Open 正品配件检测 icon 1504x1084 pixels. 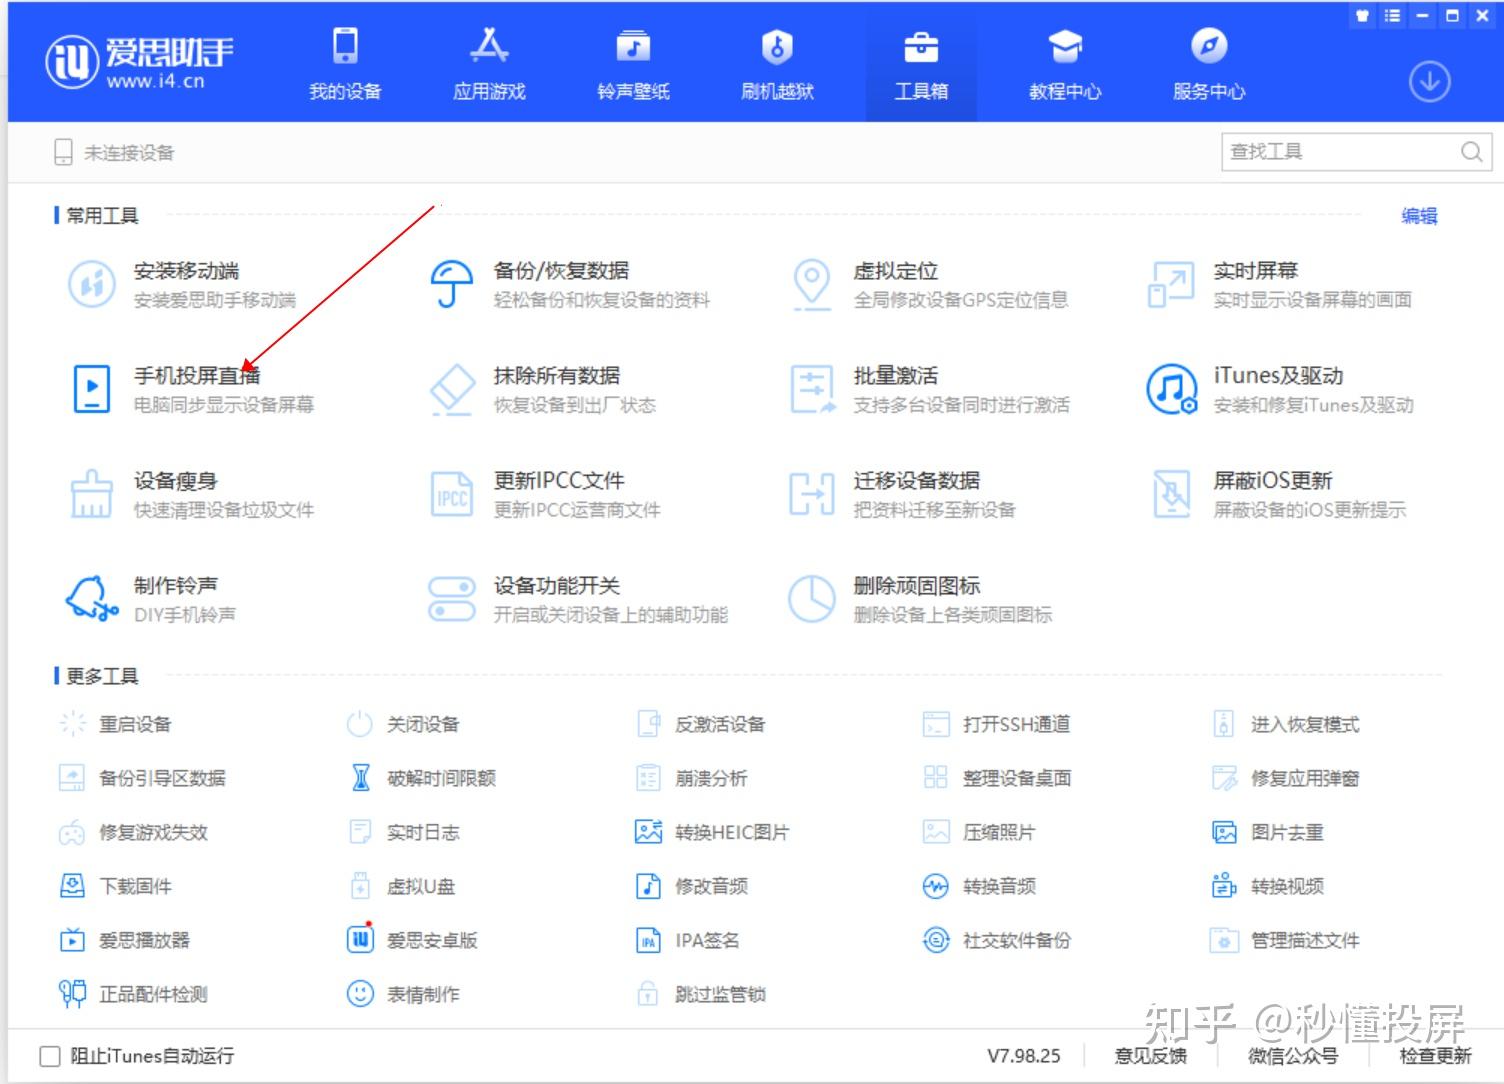click(72, 994)
